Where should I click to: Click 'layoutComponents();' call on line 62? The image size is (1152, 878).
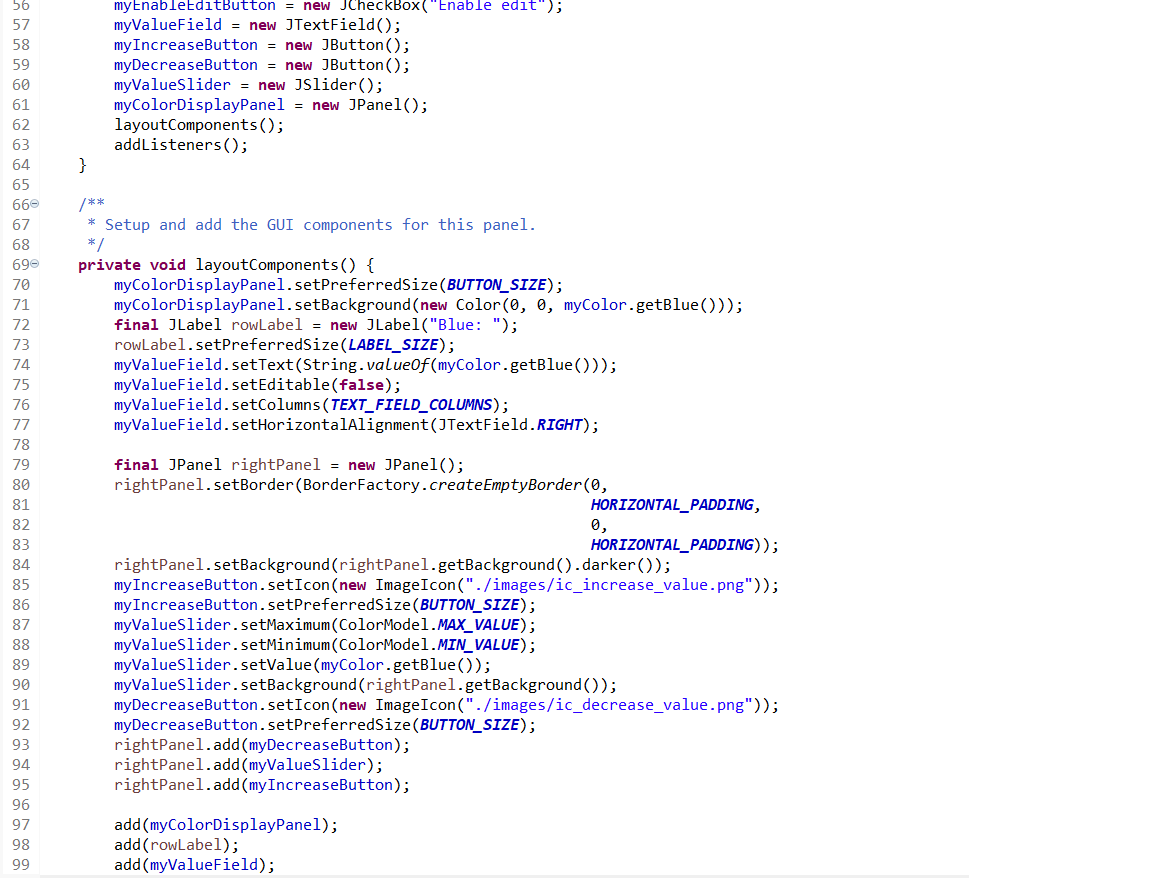pos(199,125)
